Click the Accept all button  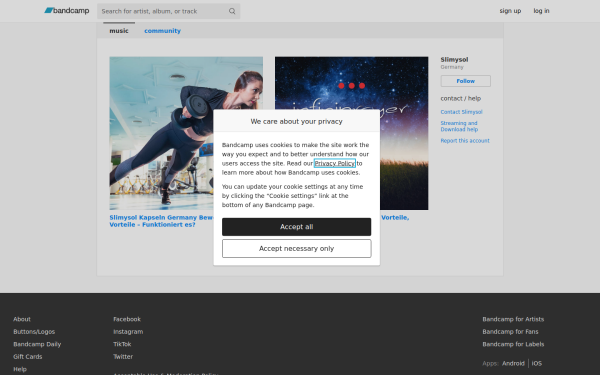(x=296, y=227)
